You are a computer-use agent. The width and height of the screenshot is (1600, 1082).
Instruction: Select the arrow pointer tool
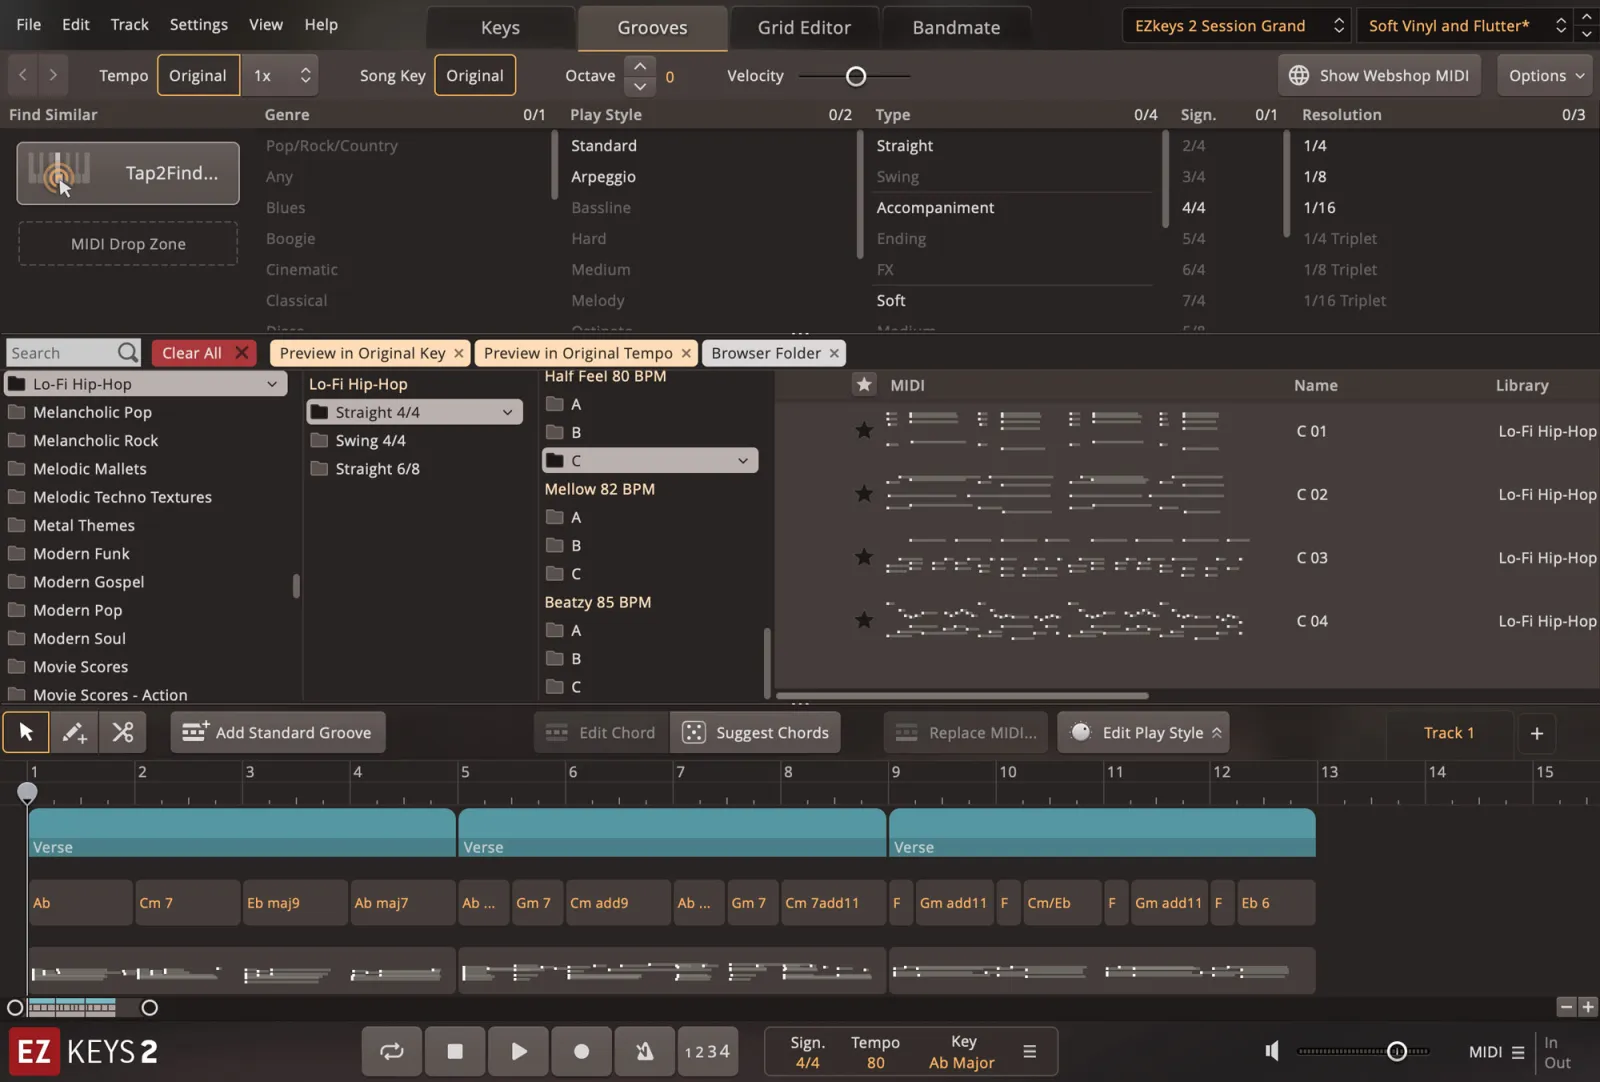click(x=26, y=733)
